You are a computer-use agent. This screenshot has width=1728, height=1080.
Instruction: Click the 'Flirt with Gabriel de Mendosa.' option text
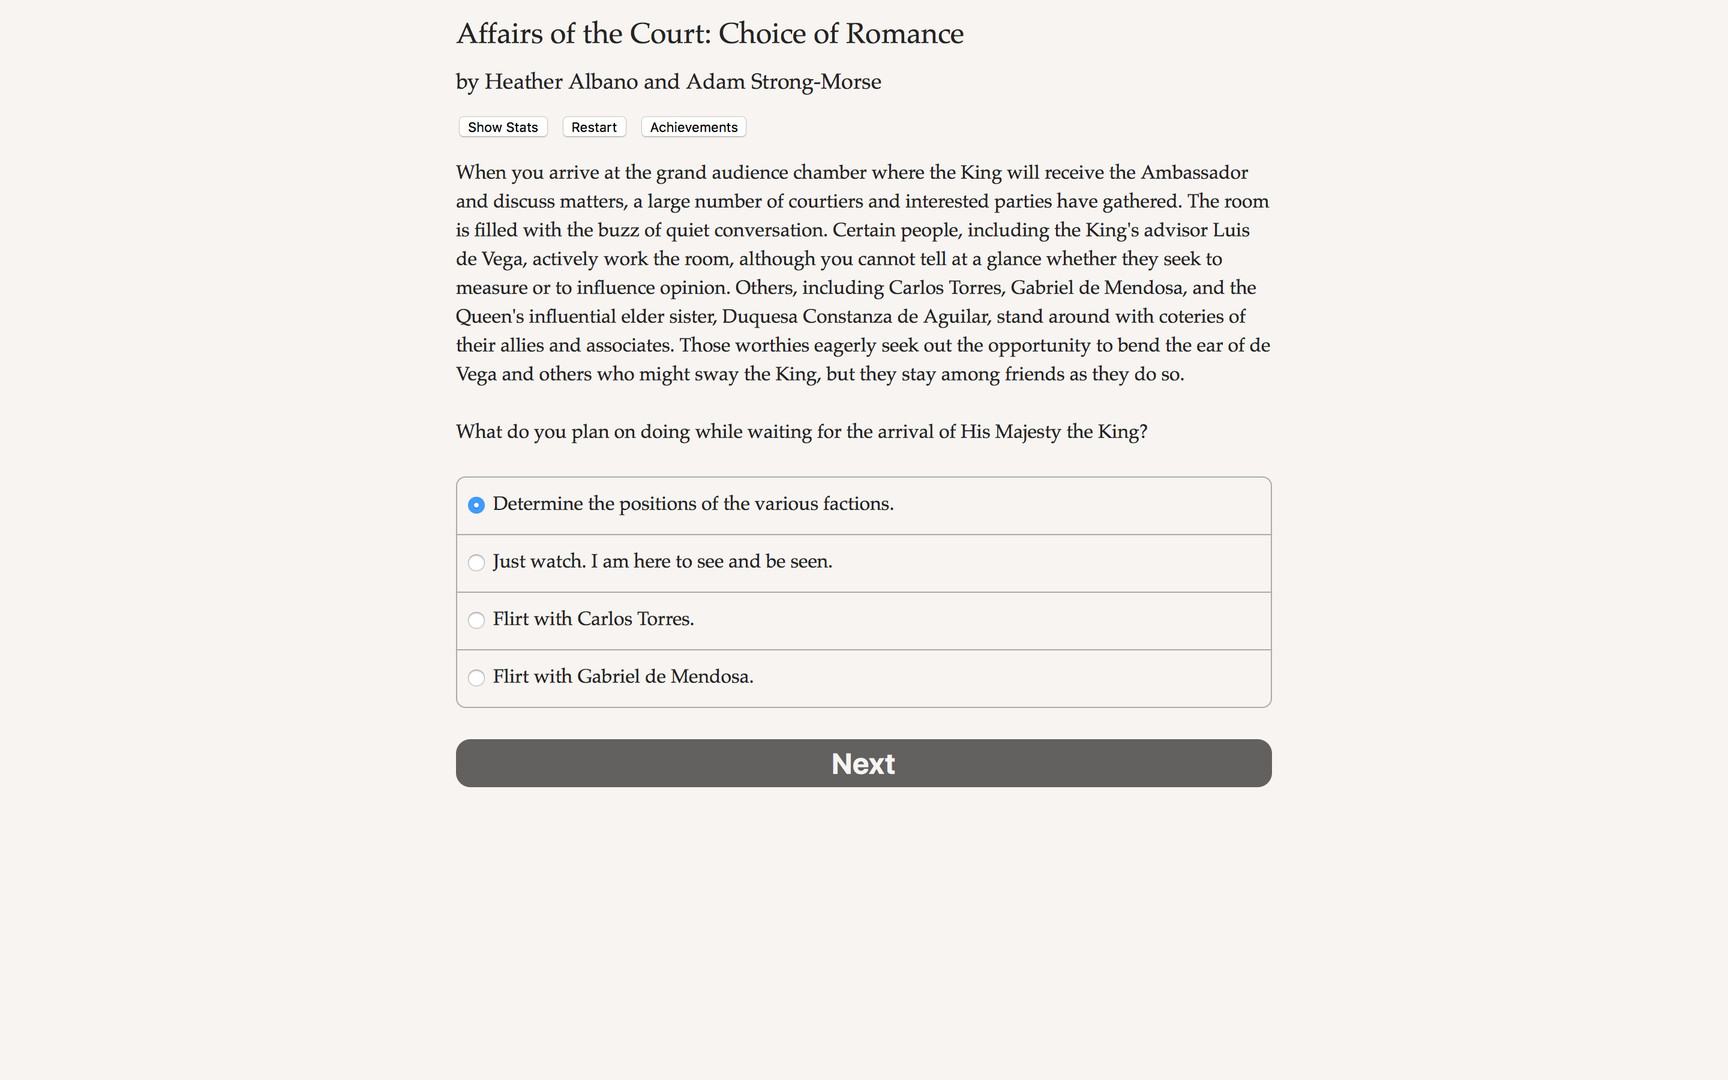[623, 677]
